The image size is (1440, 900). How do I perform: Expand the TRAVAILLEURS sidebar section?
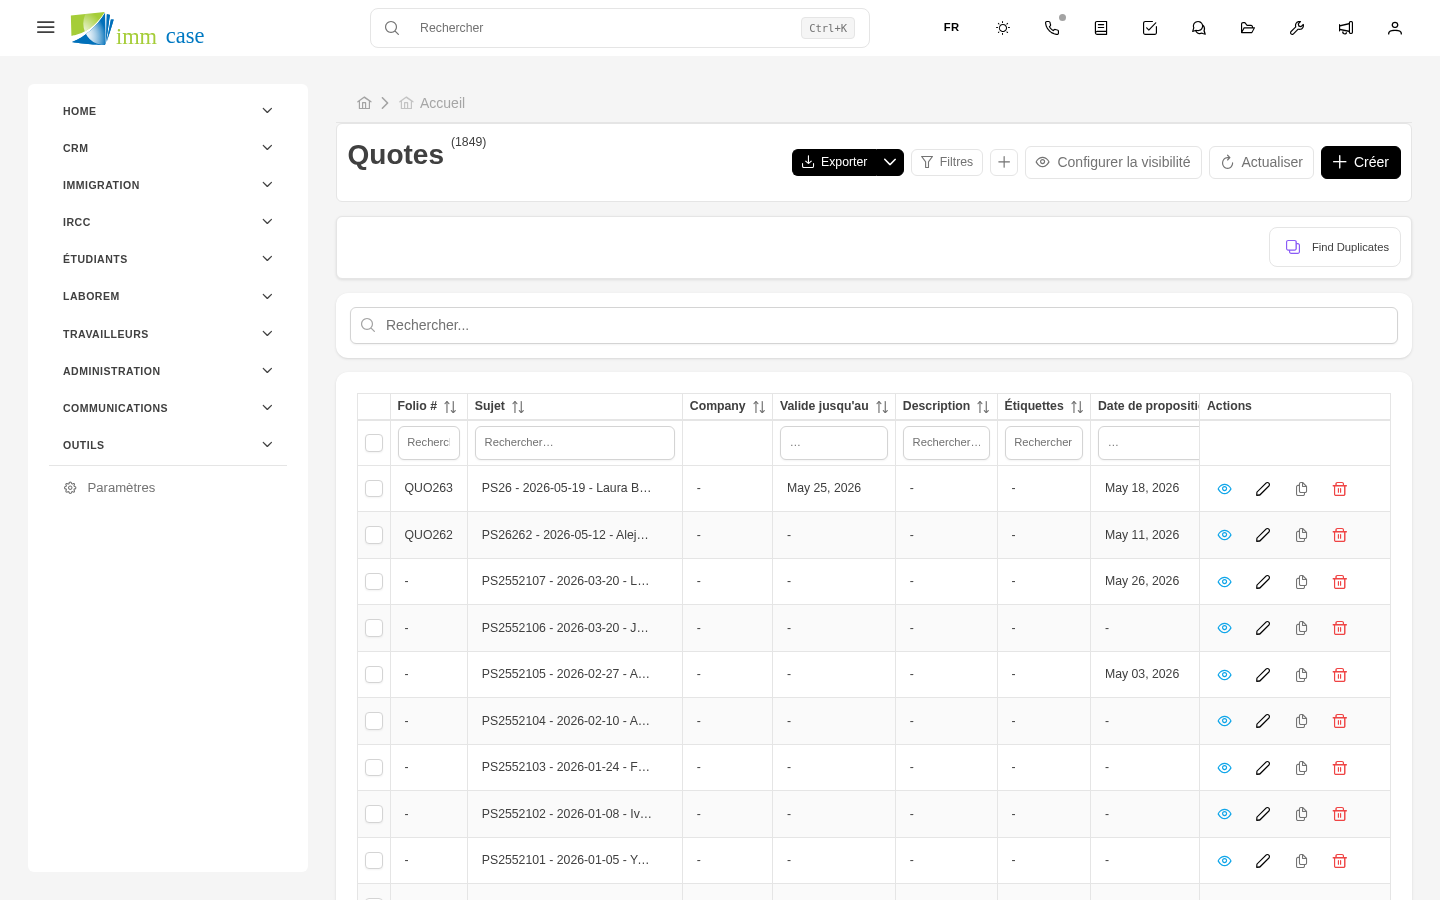point(168,334)
